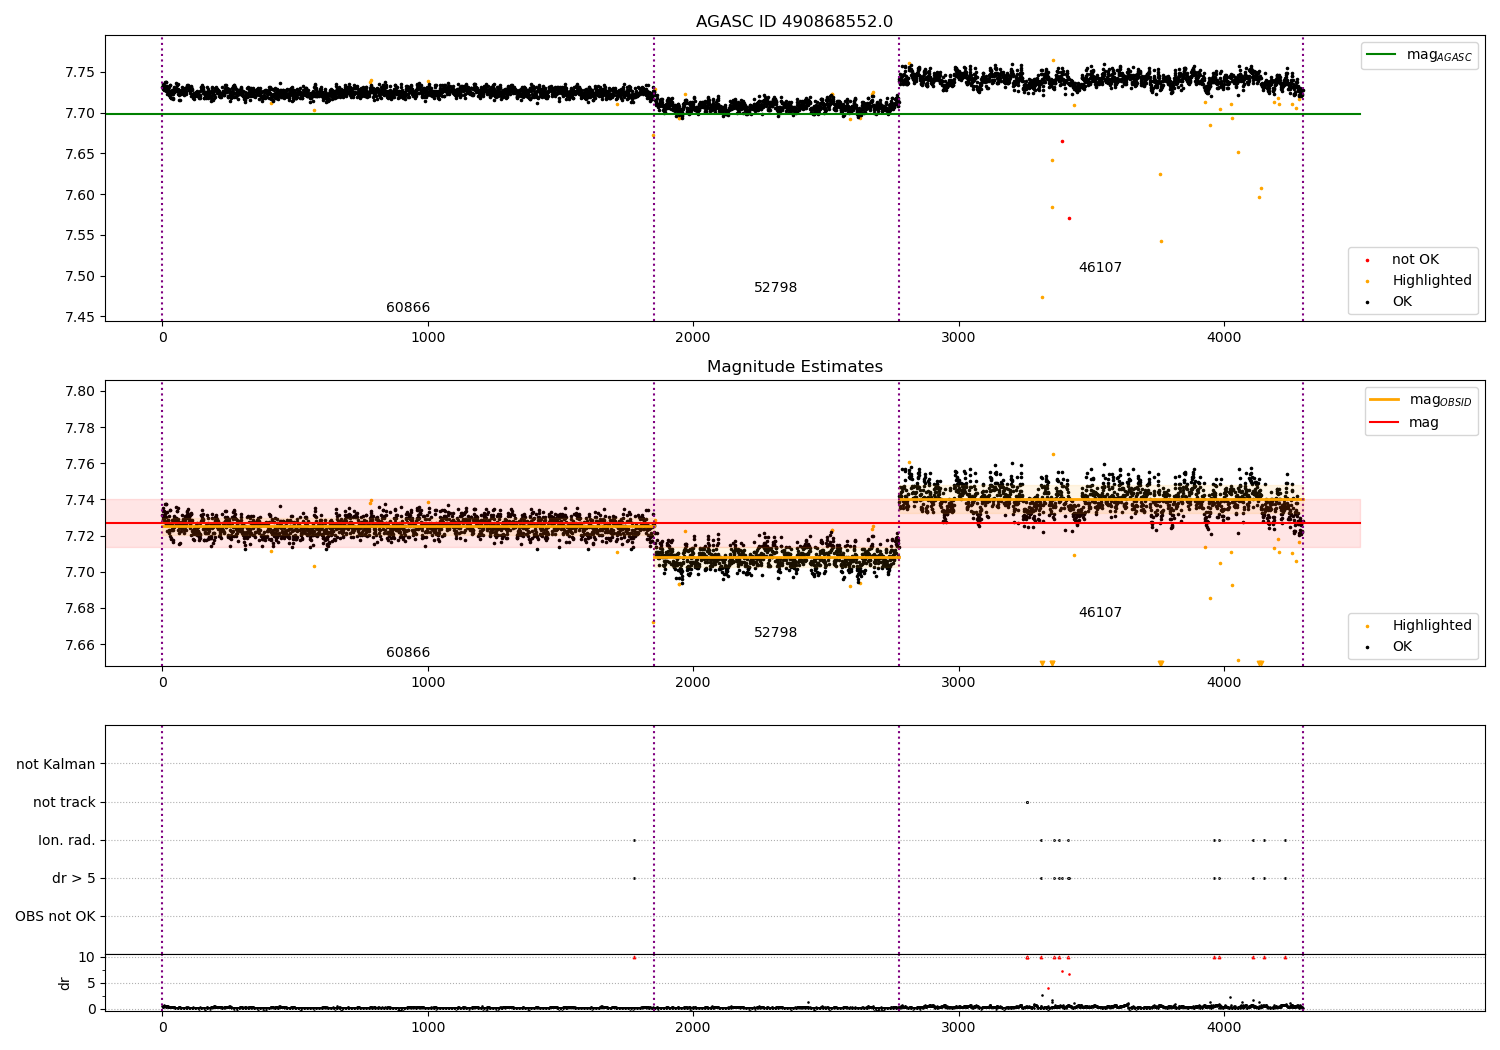Viewport: 1500px width, 1050px height.
Task: Click the 7.65 tick on top plot
Action: click(x=80, y=154)
